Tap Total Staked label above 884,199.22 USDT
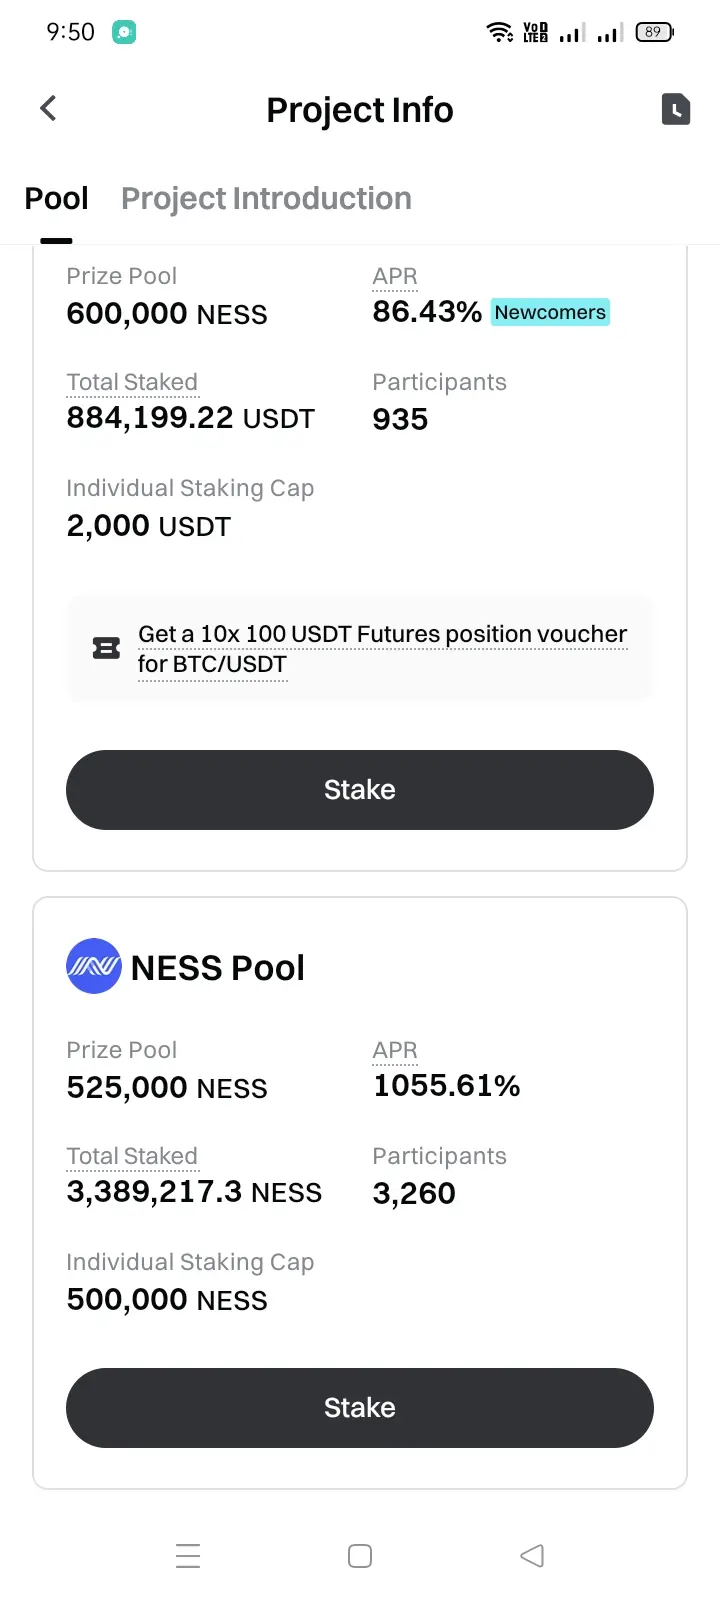Screen dimensions: 720x1600 click(x=132, y=382)
